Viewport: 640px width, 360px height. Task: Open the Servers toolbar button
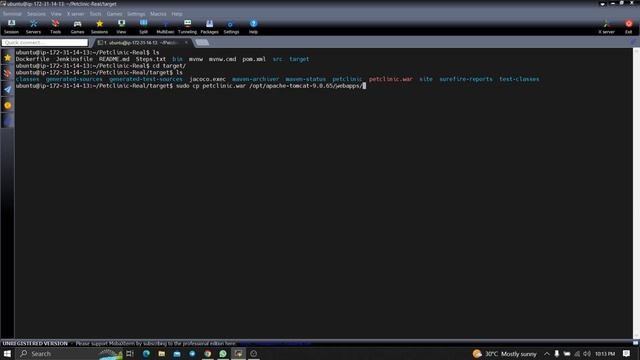click(33, 27)
